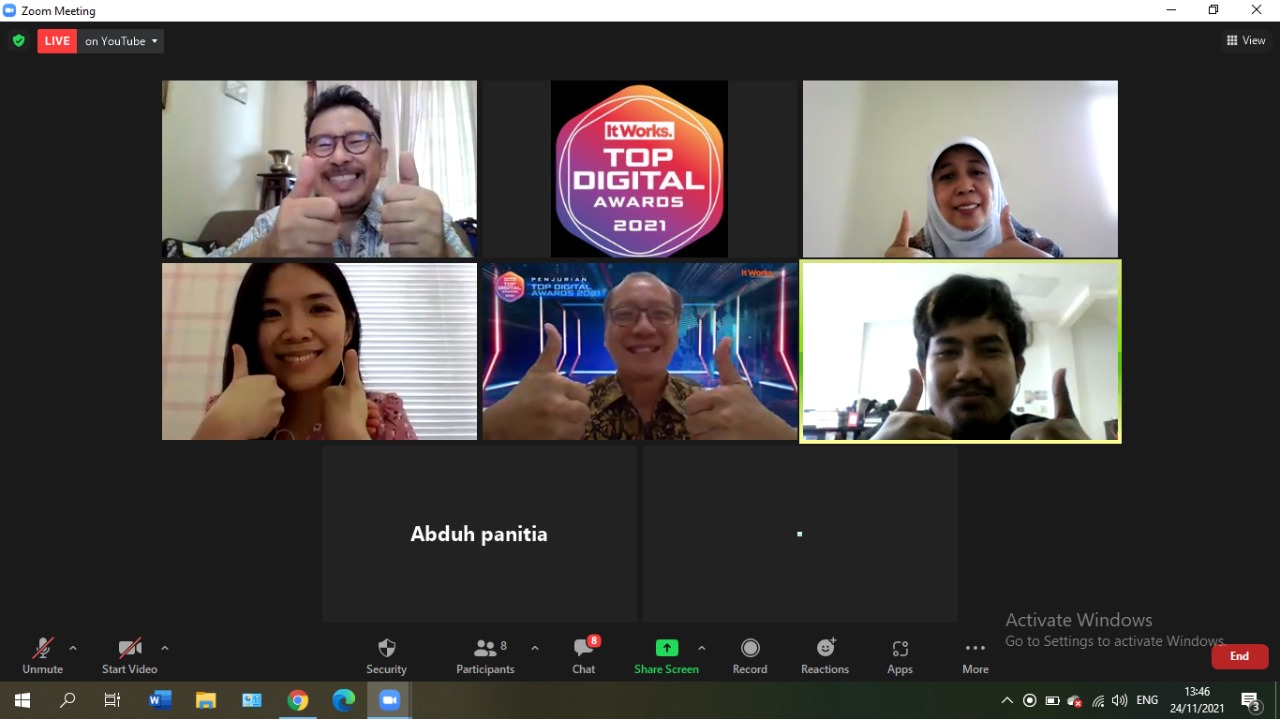Start recording with the Record button
1280x719 pixels.
click(749, 655)
